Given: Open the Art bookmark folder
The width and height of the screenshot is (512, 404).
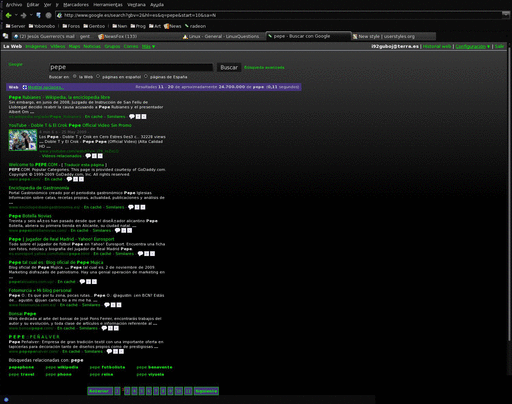Looking at the screenshot, I should pyautogui.click(x=155, y=26).
